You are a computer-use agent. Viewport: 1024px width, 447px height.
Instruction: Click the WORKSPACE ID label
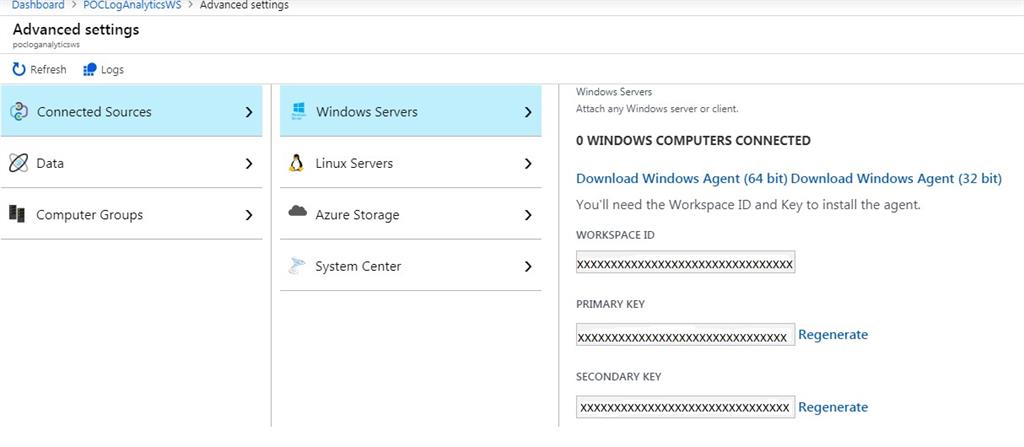(x=615, y=235)
